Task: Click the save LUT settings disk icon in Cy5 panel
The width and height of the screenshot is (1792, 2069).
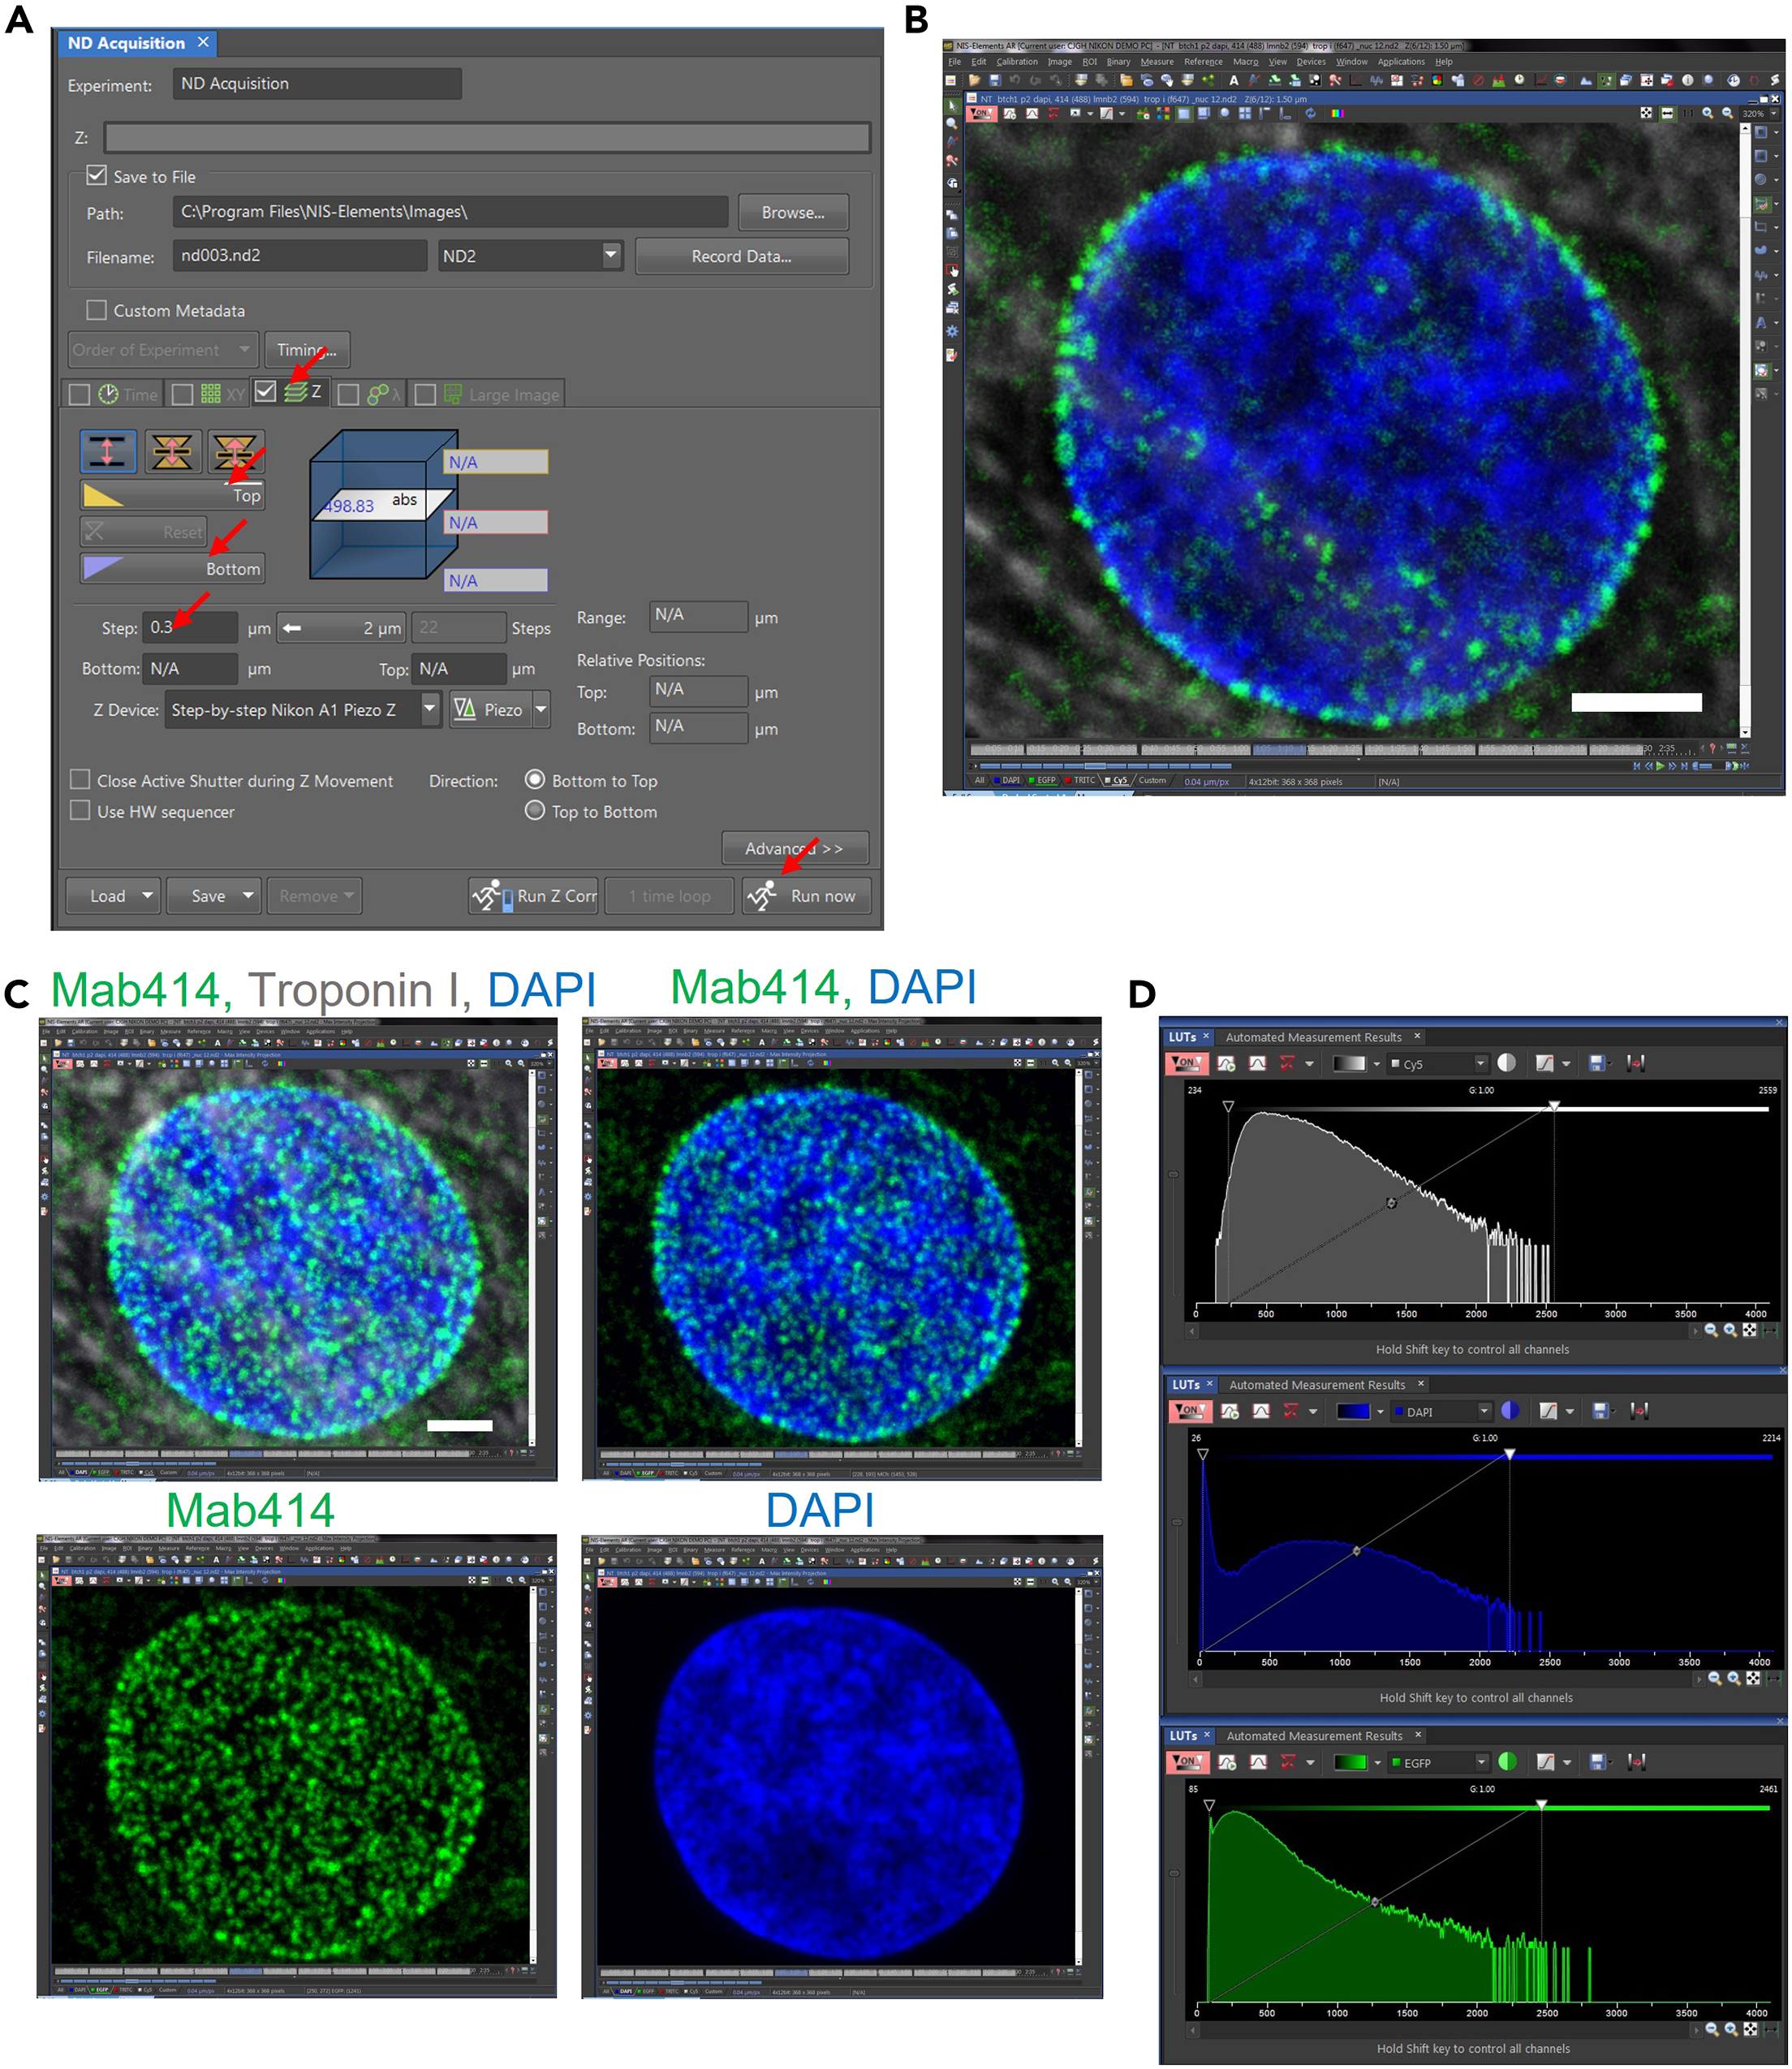Action: [1598, 1063]
